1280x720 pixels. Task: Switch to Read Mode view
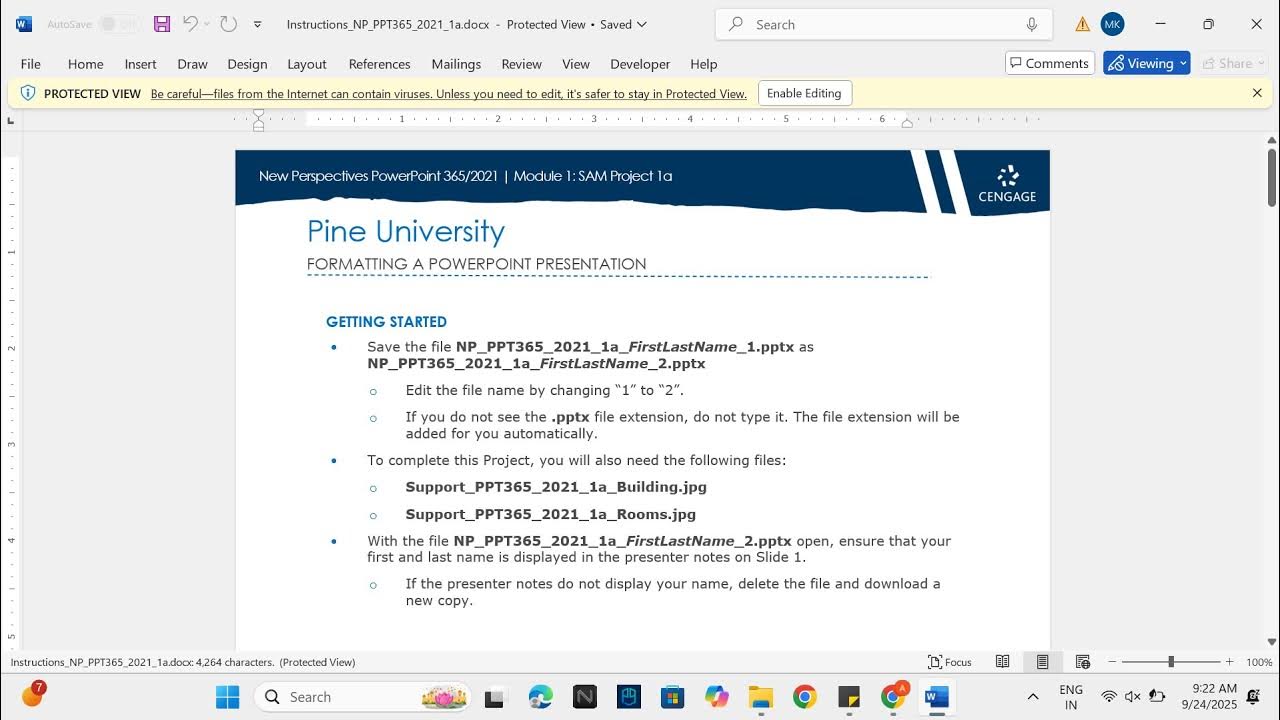(1002, 662)
